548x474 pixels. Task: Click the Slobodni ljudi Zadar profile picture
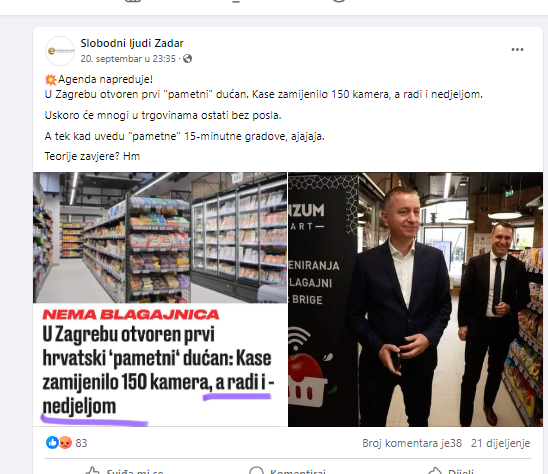[60, 51]
